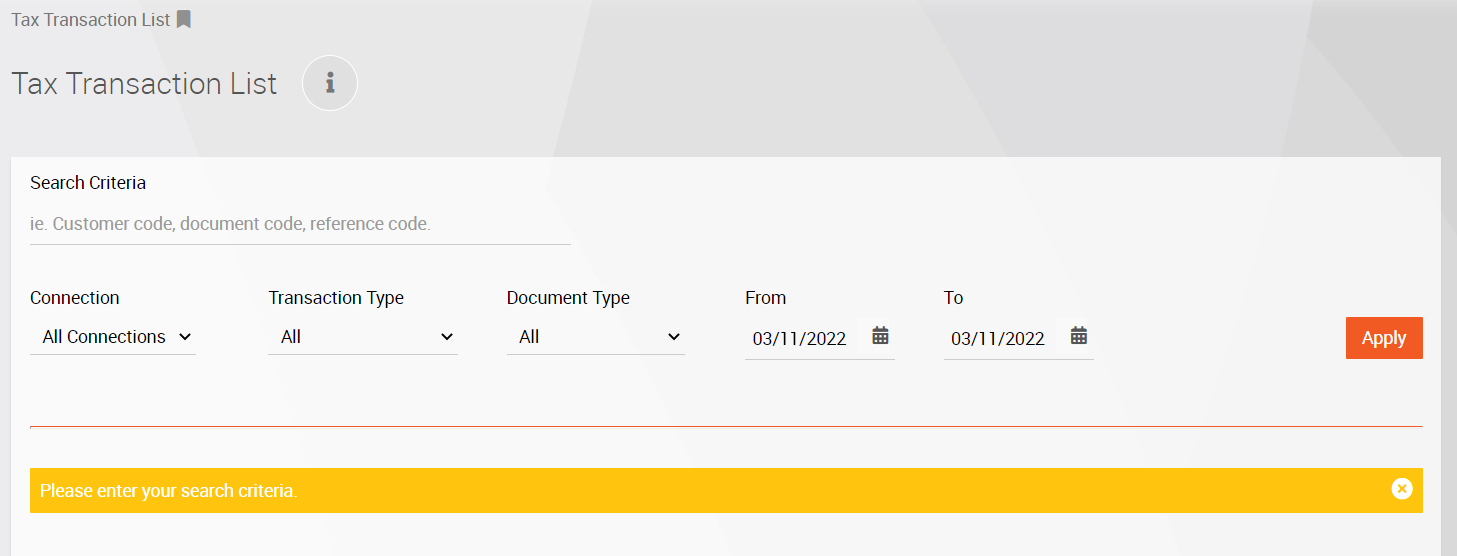Open the To date calendar picker
The width and height of the screenshot is (1457, 556).
(x=1078, y=336)
